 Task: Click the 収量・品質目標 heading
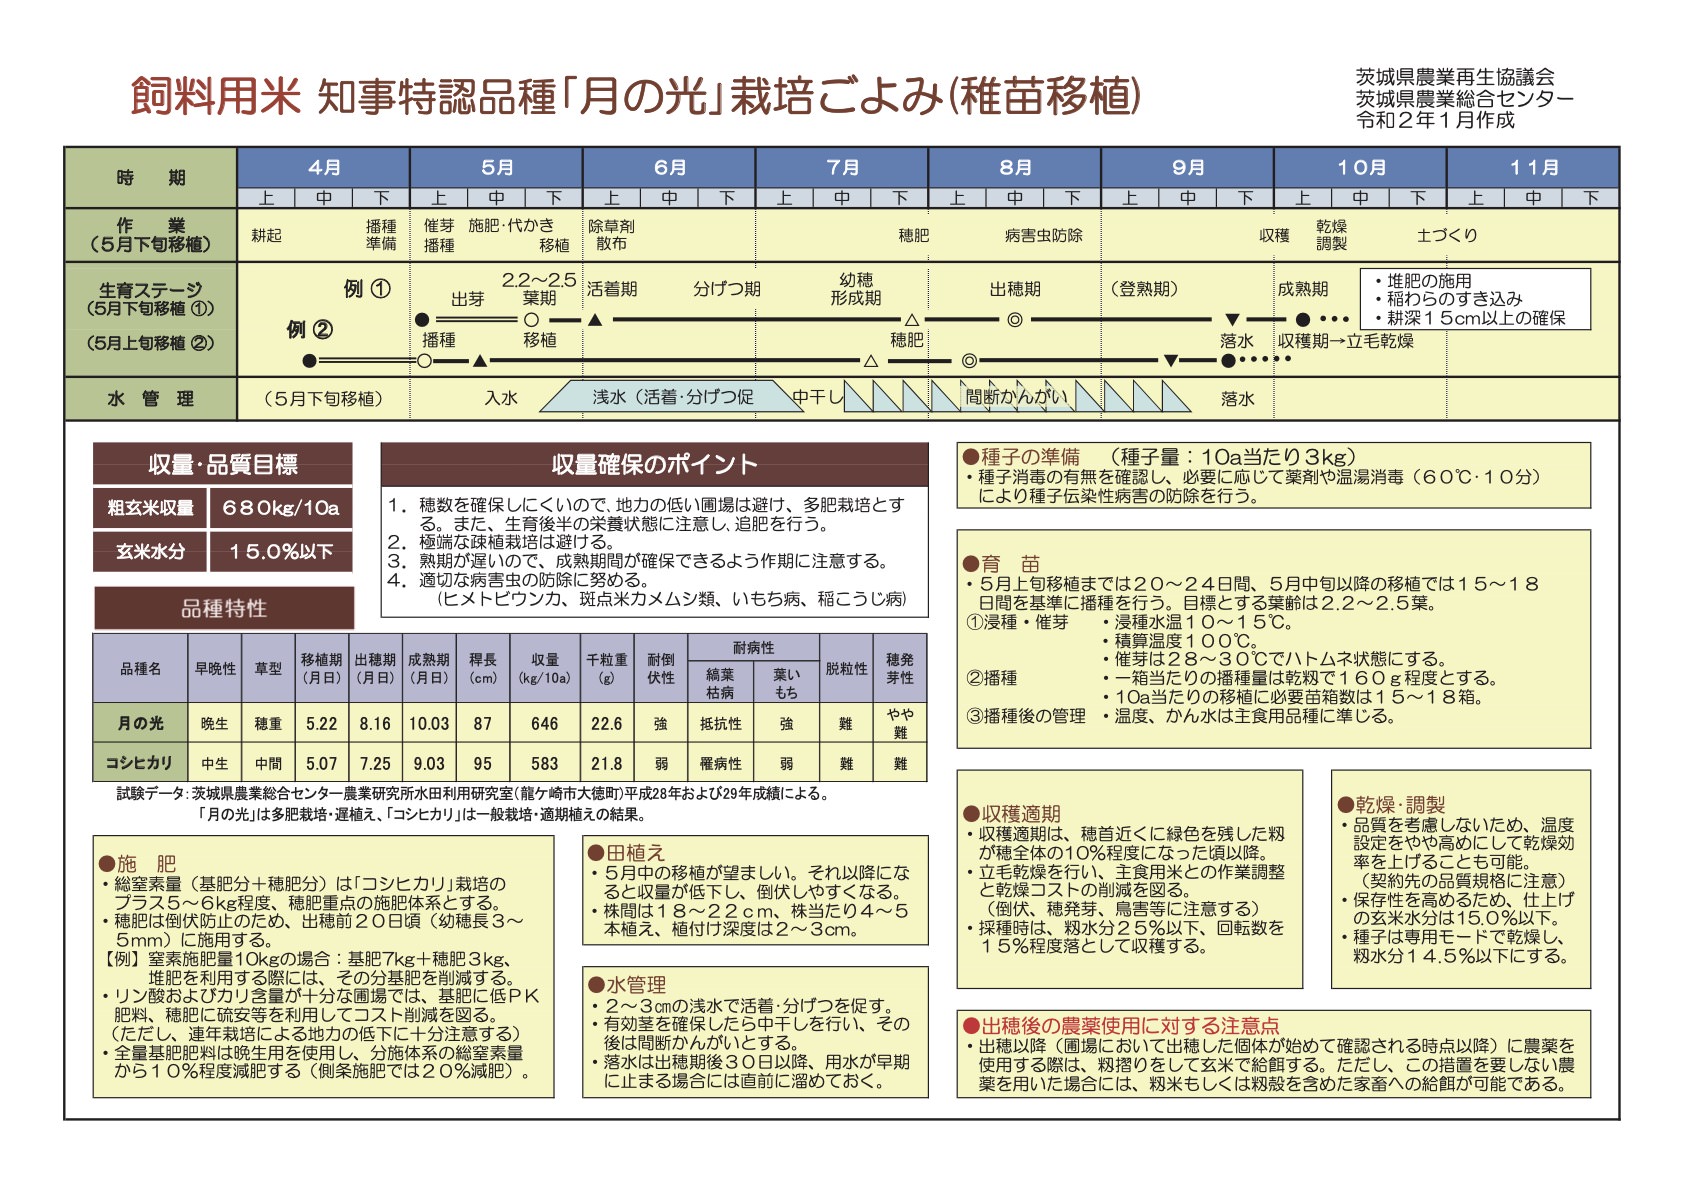[x=223, y=464]
